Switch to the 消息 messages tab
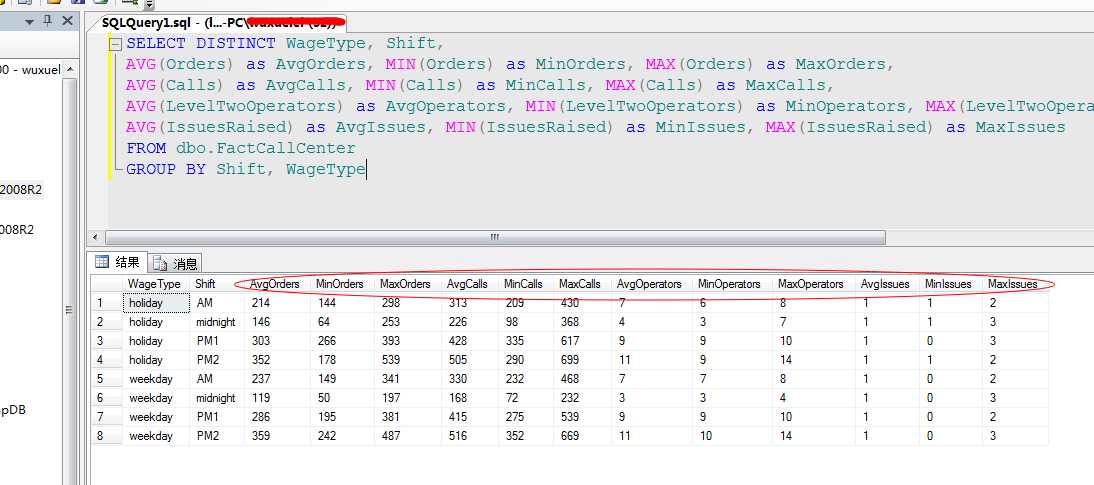Viewport: 1094px width, 485px height. [176, 264]
